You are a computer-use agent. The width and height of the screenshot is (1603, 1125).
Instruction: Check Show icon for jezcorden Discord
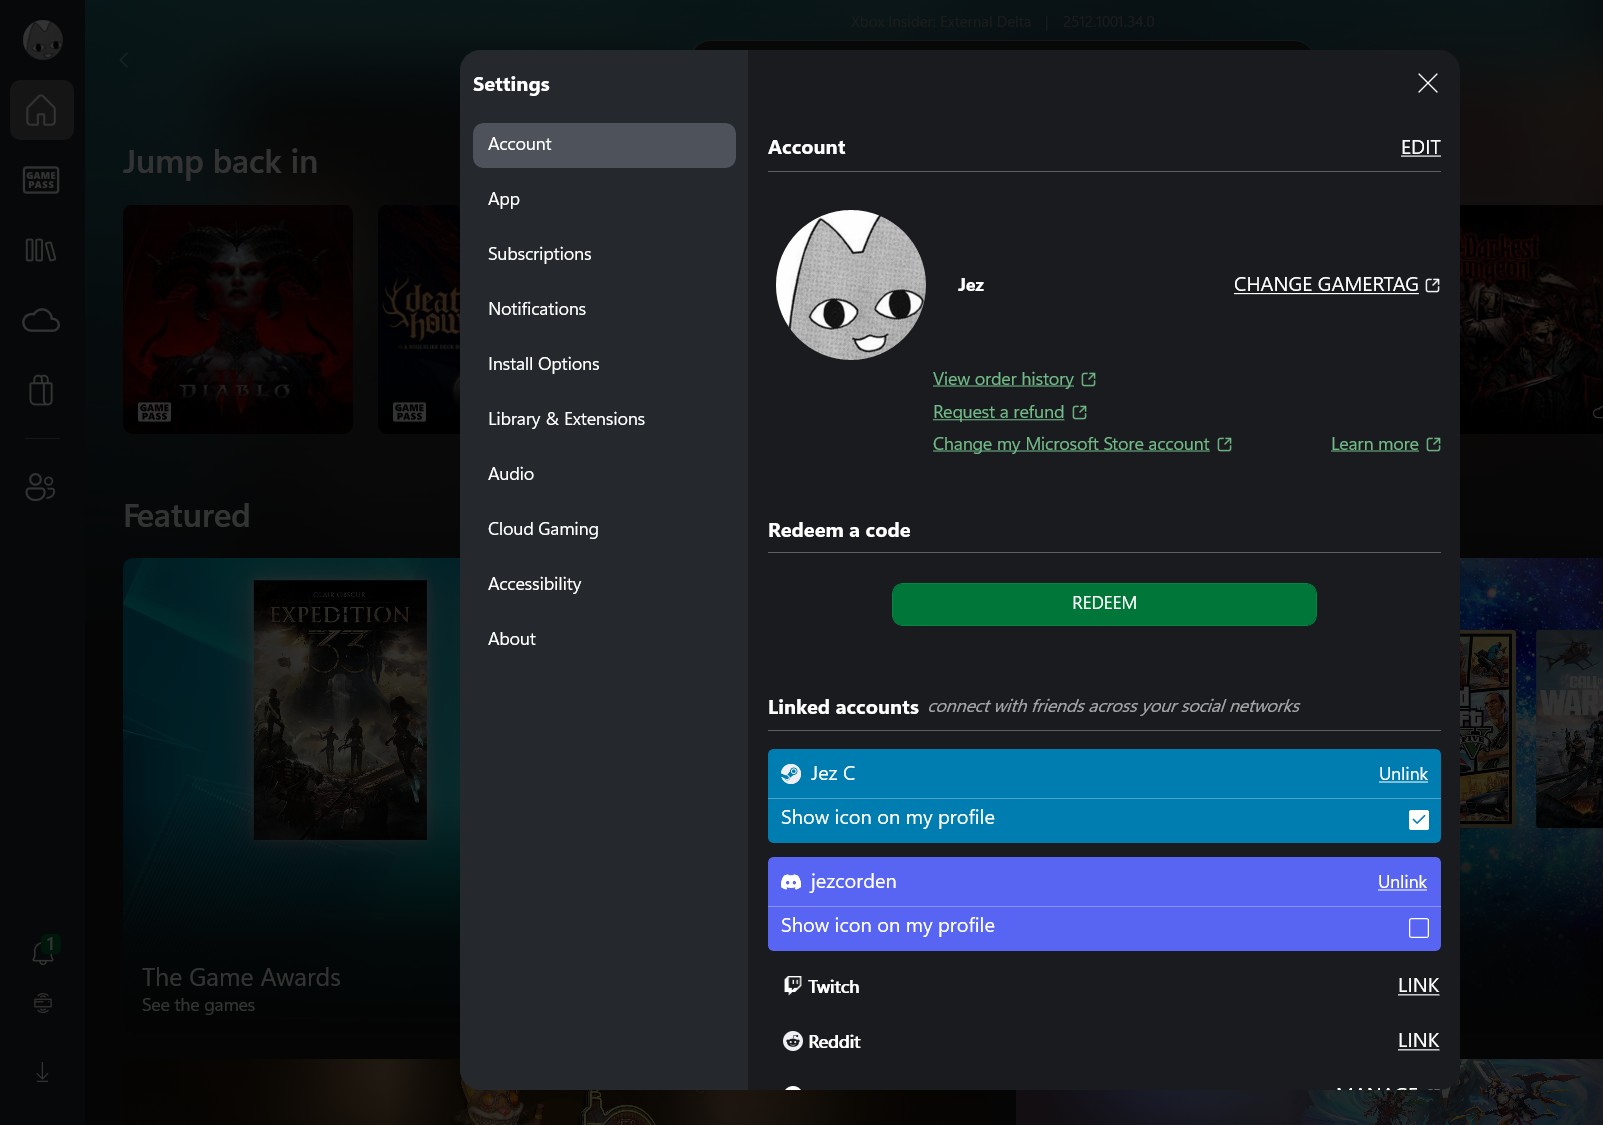click(x=1418, y=928)
